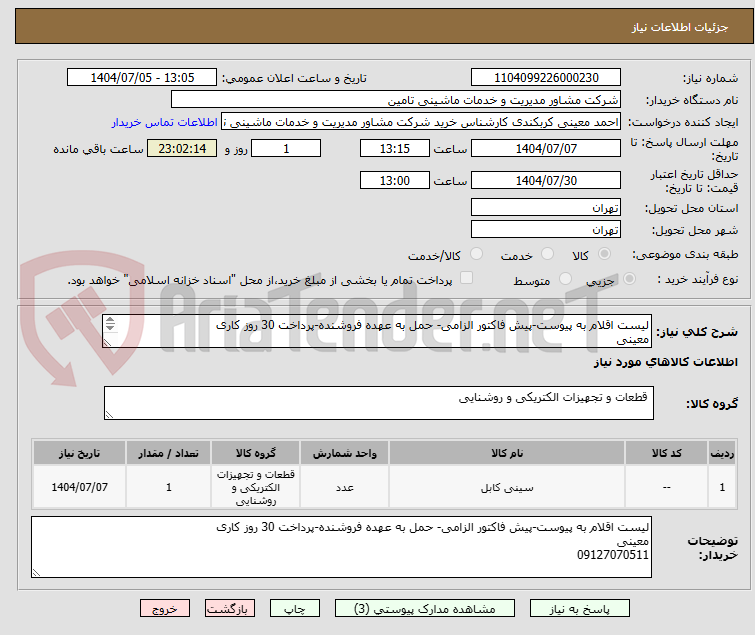The height and width of the screenshot is (635, 755).
Task: Select the 'متوسط' purchase type radio
Action: point(565,279)
